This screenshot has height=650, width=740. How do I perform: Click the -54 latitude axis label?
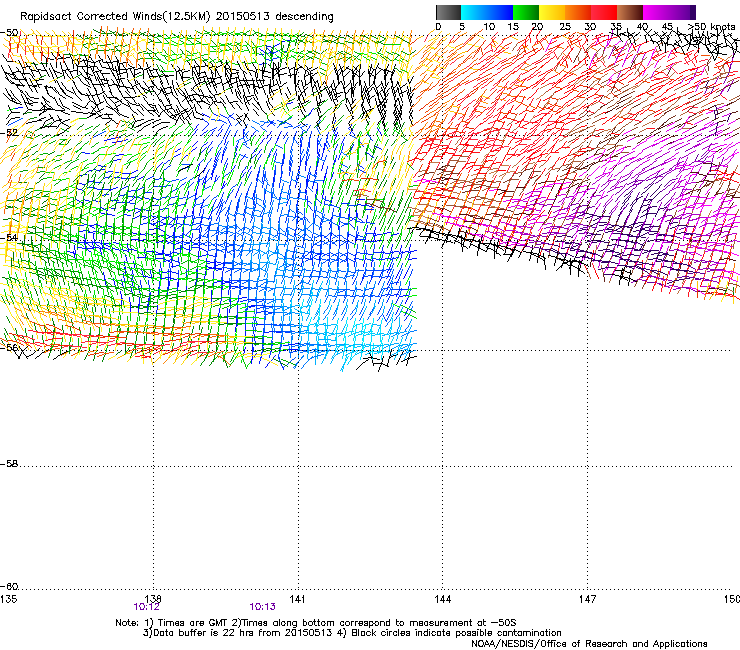tap(9, 237)
